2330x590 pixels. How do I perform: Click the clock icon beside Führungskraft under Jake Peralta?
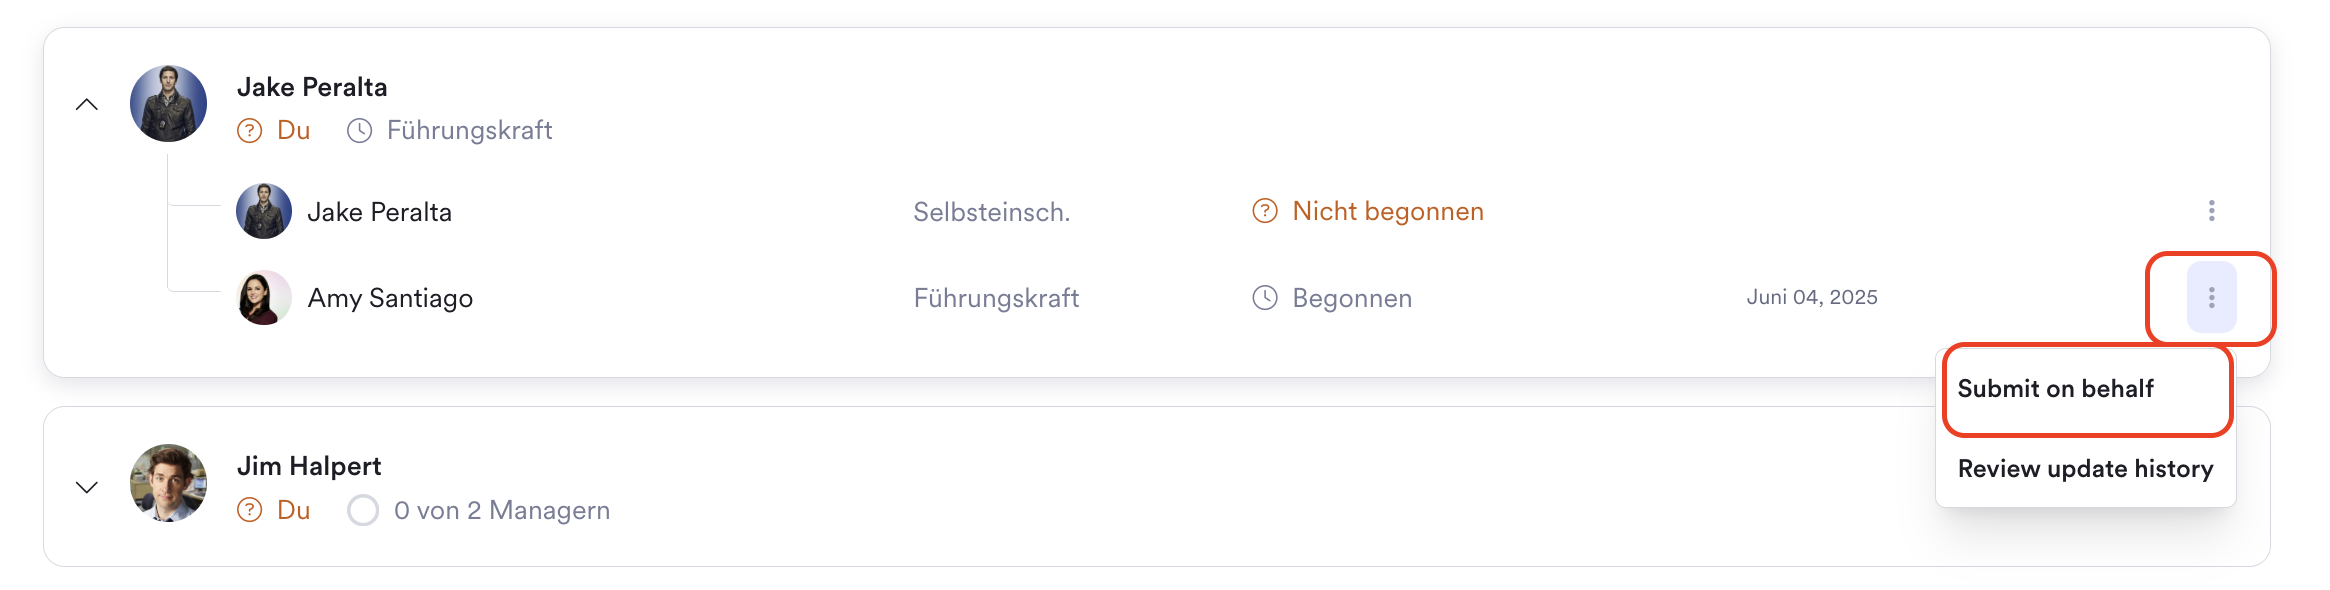tap(359, 131)
